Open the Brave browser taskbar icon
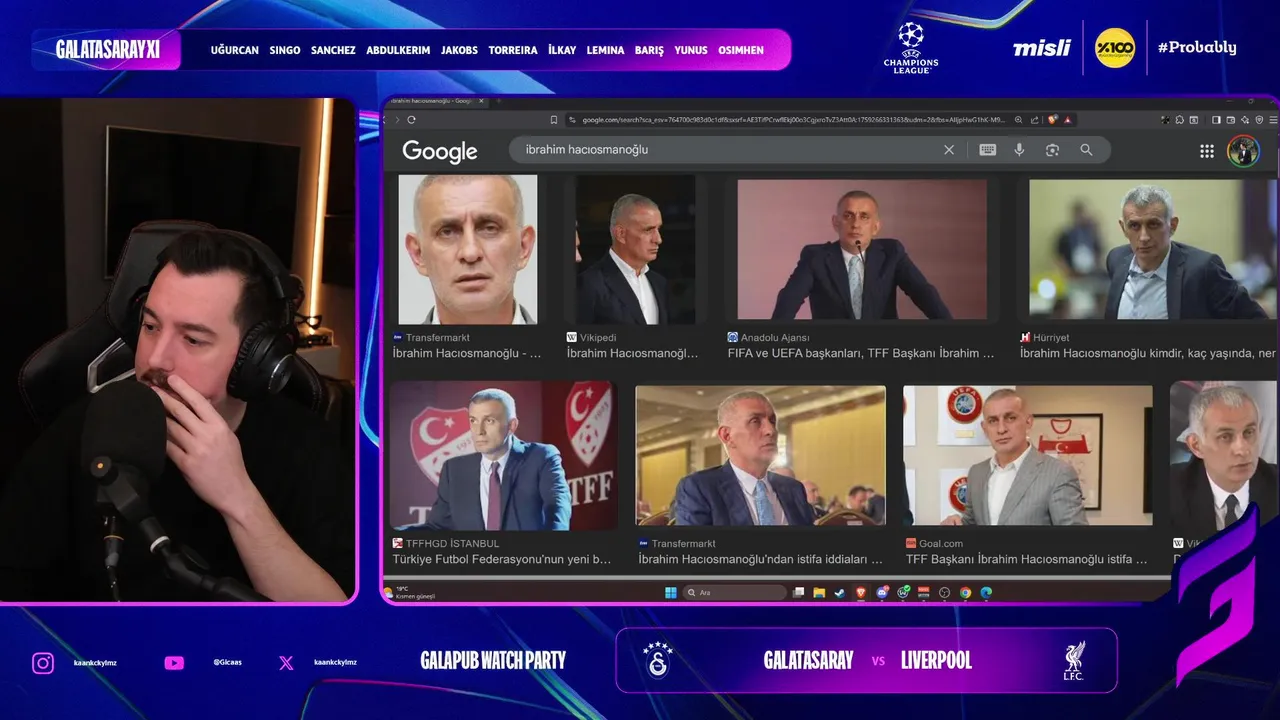Image resolution: width=1280 pixels, height=720 pixels. tap(861, 592)
